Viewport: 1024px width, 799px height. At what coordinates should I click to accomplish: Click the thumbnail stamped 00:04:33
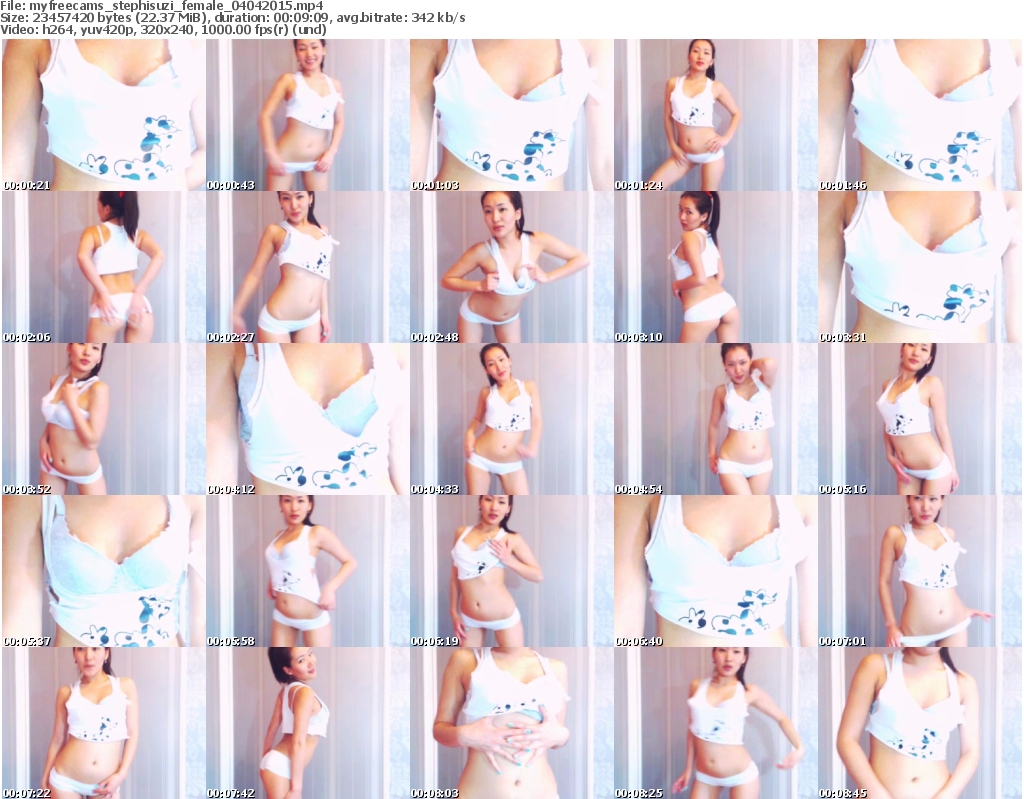click(x=511, y=419)
